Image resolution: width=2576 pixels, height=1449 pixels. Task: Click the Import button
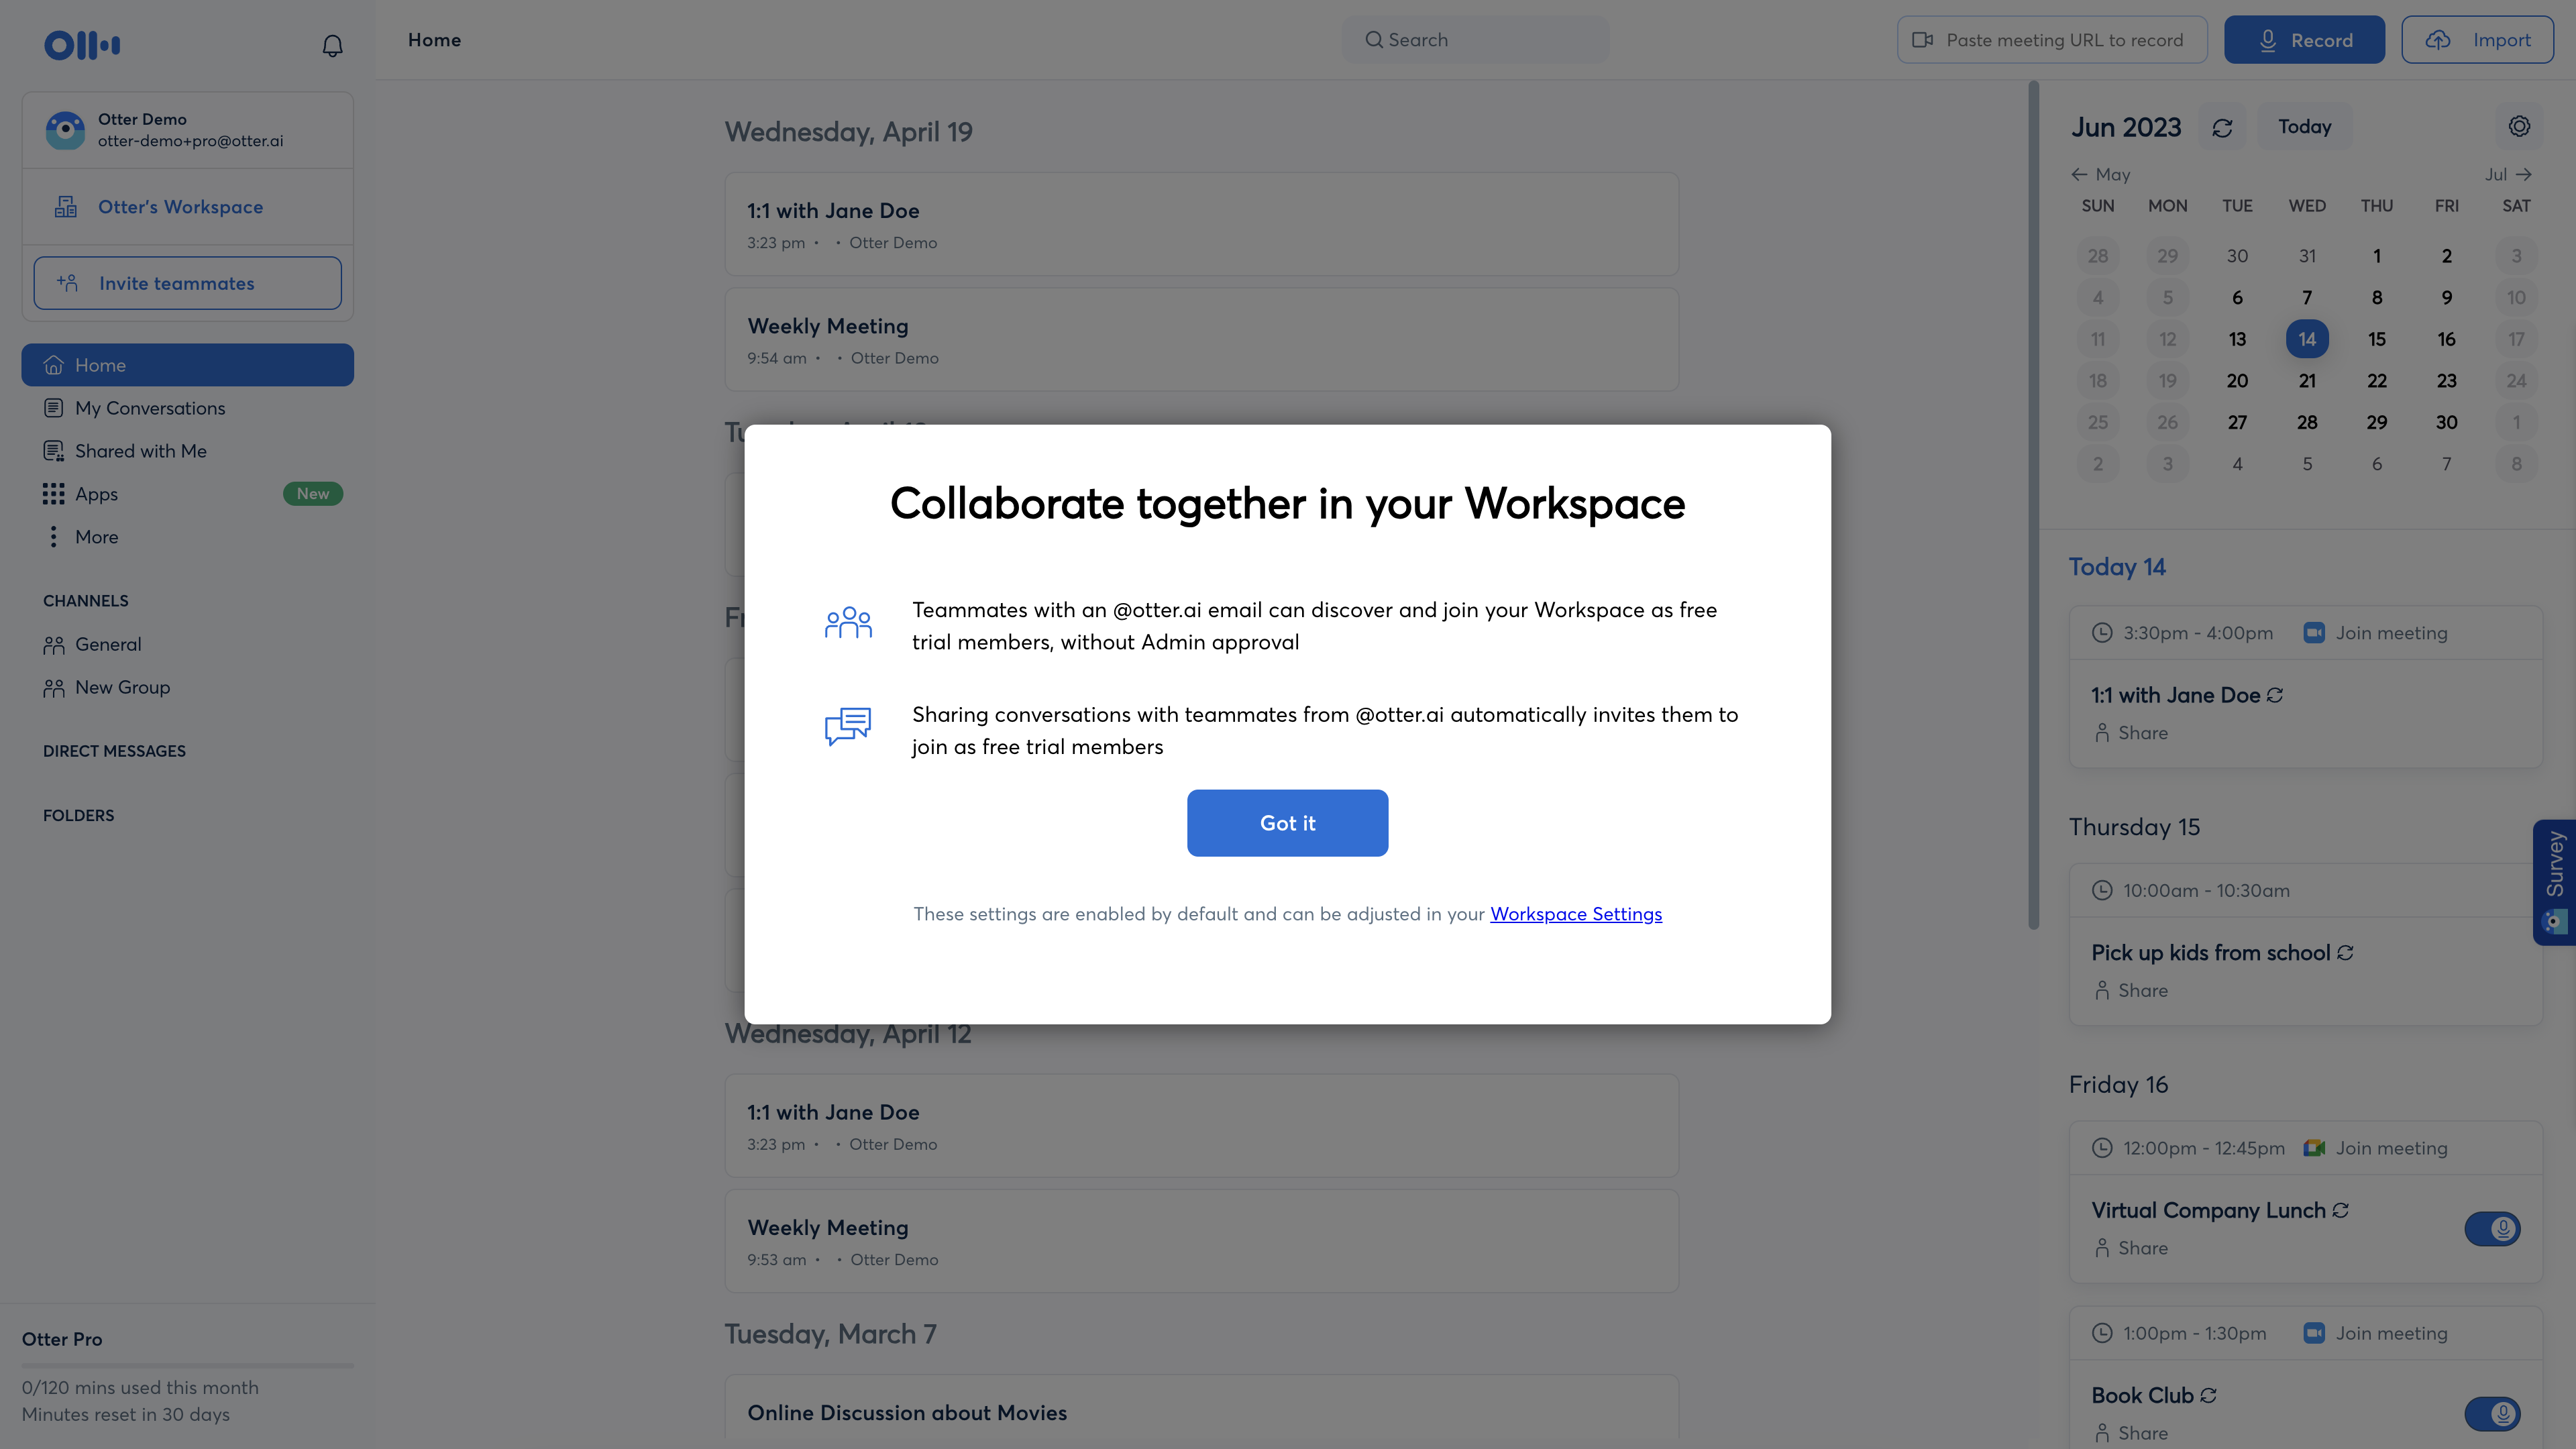click(x=2477, y=40)
